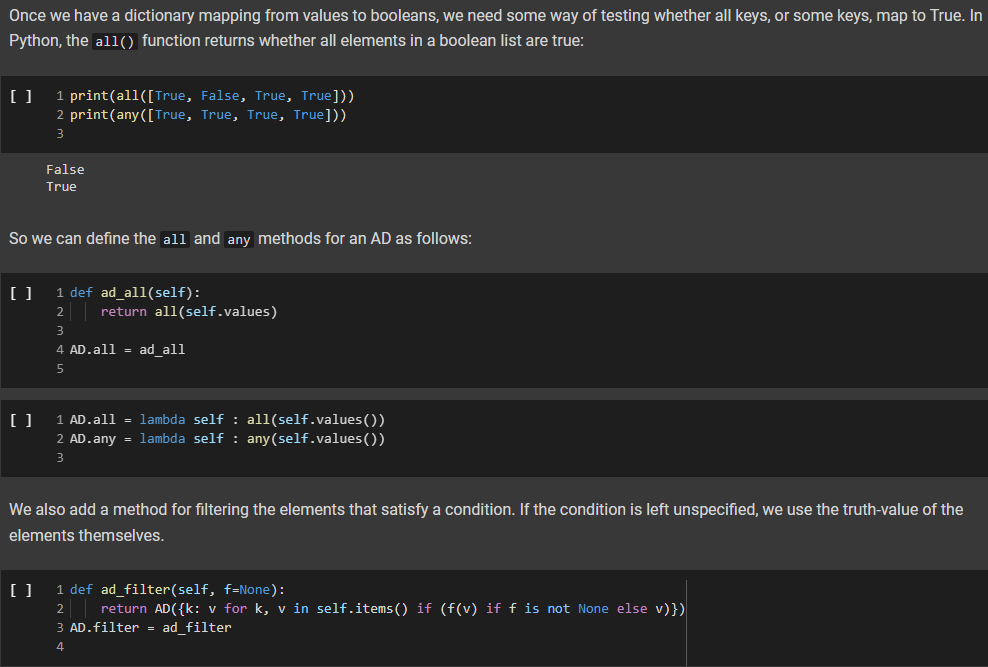The image size is (988, 667).
Task: Click the [ ] indicator beside the ad_all definition cell
Action: coord(19,292)
